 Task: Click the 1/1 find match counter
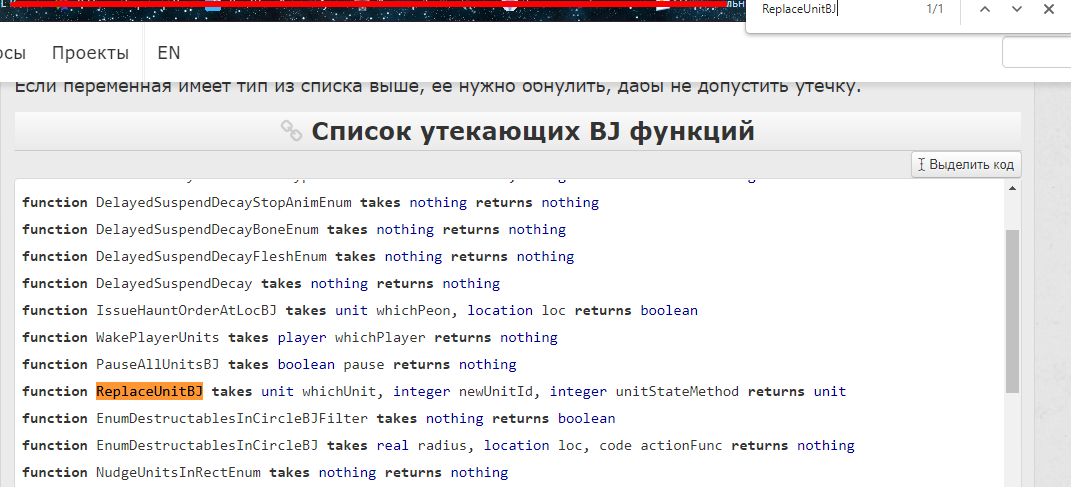(x=934, y=10)
